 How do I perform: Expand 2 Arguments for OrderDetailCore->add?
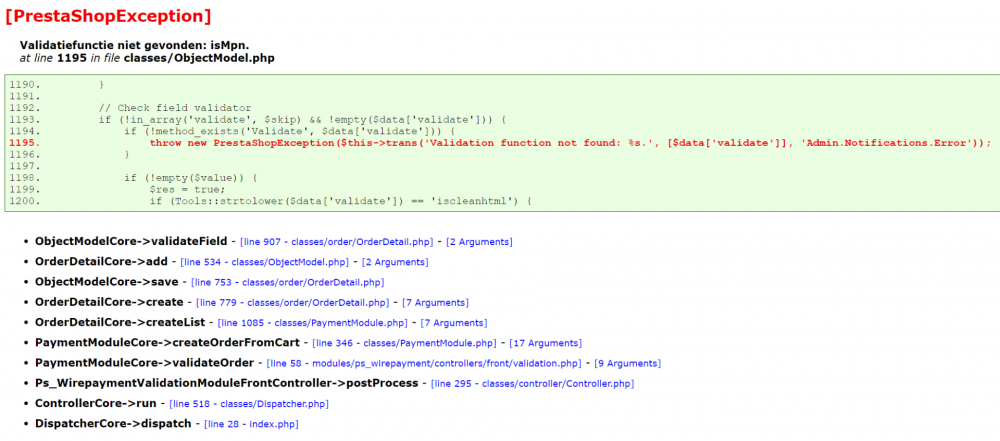(x=395, y=262)
